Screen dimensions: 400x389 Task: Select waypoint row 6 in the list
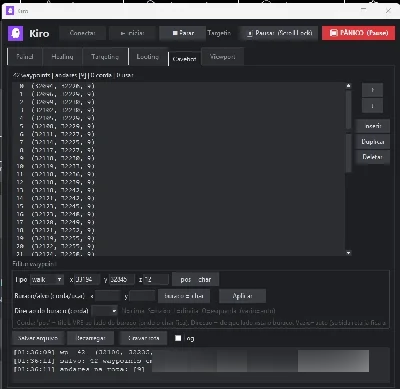(178, 134)
